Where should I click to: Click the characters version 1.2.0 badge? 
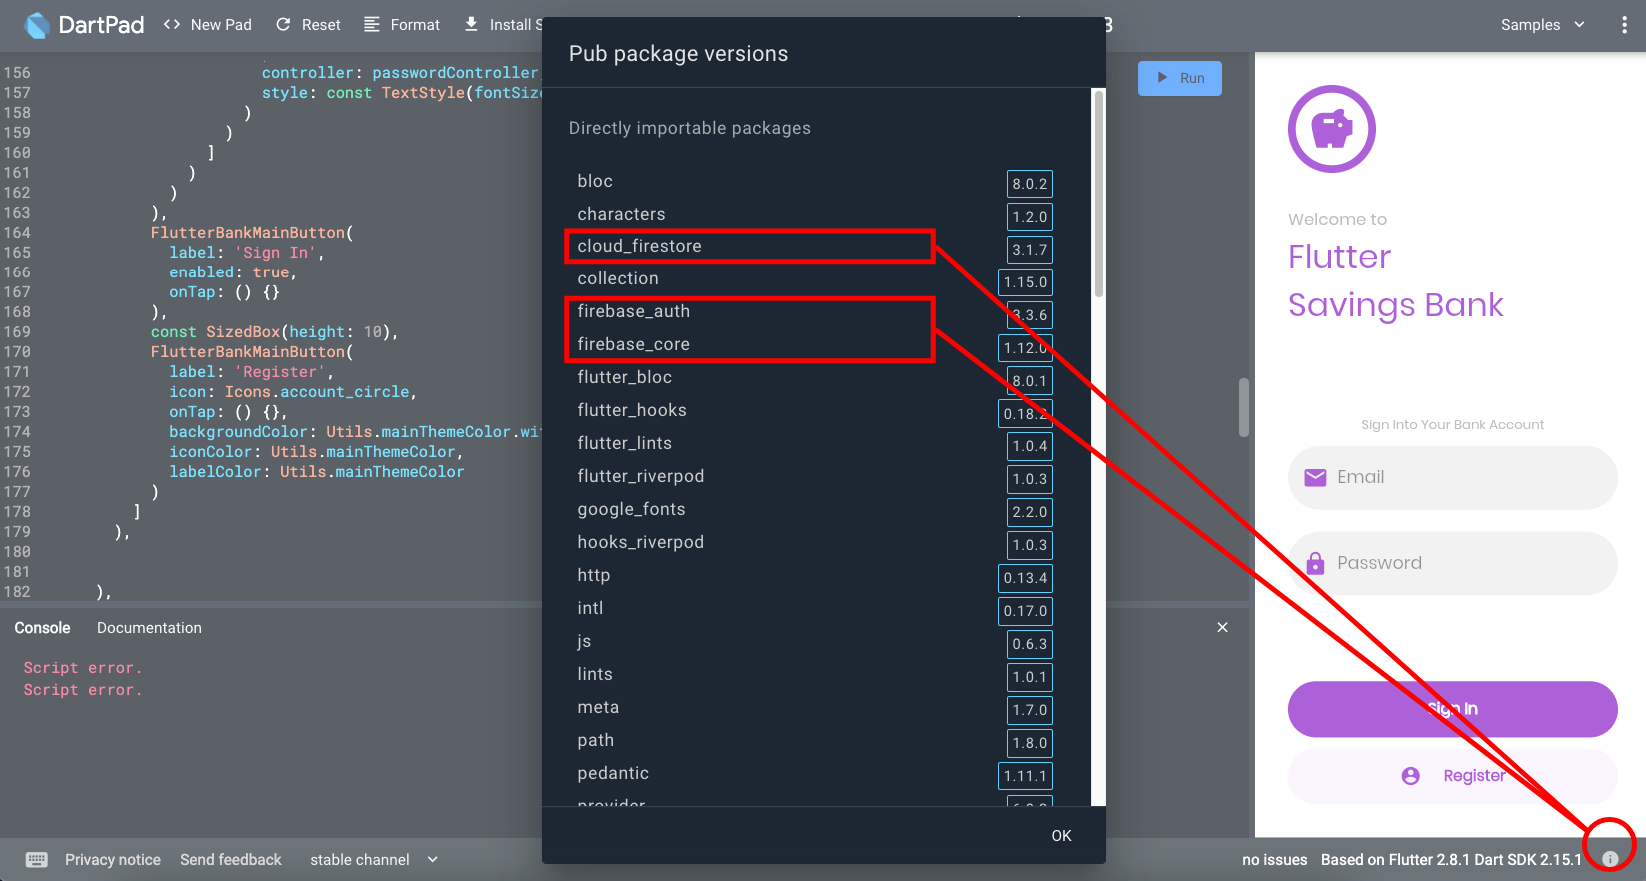point(1029,217)
